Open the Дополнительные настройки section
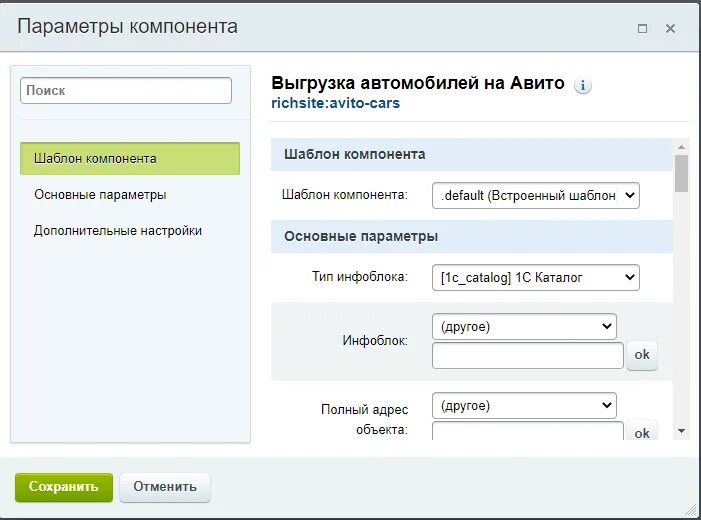Image resolution: width=701 pixels, height=520 pixels. point(118,231)
